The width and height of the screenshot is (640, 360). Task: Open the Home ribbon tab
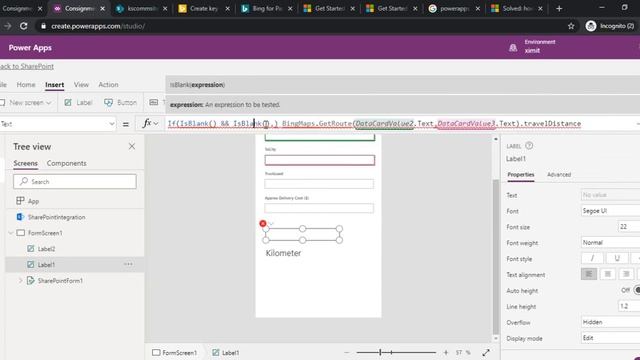pyautogui.click(x=26, y=84)
